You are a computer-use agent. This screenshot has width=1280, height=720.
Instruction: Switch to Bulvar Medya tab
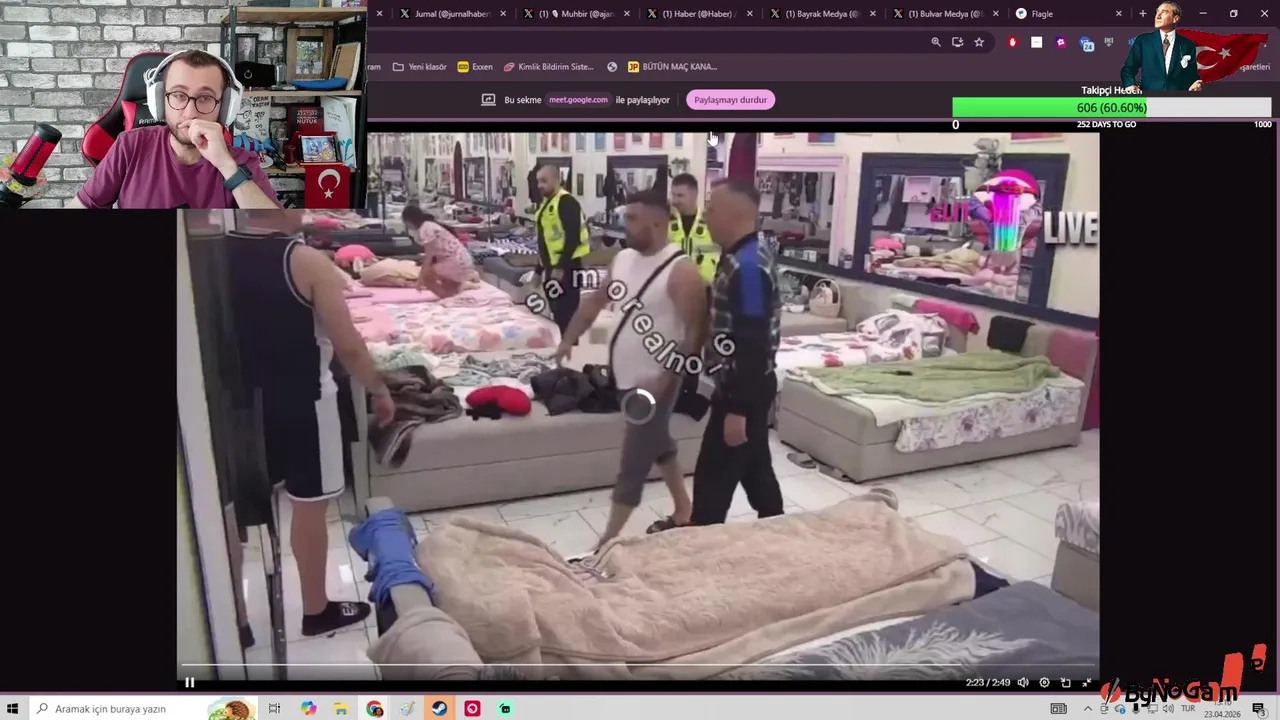click(945, 14)
